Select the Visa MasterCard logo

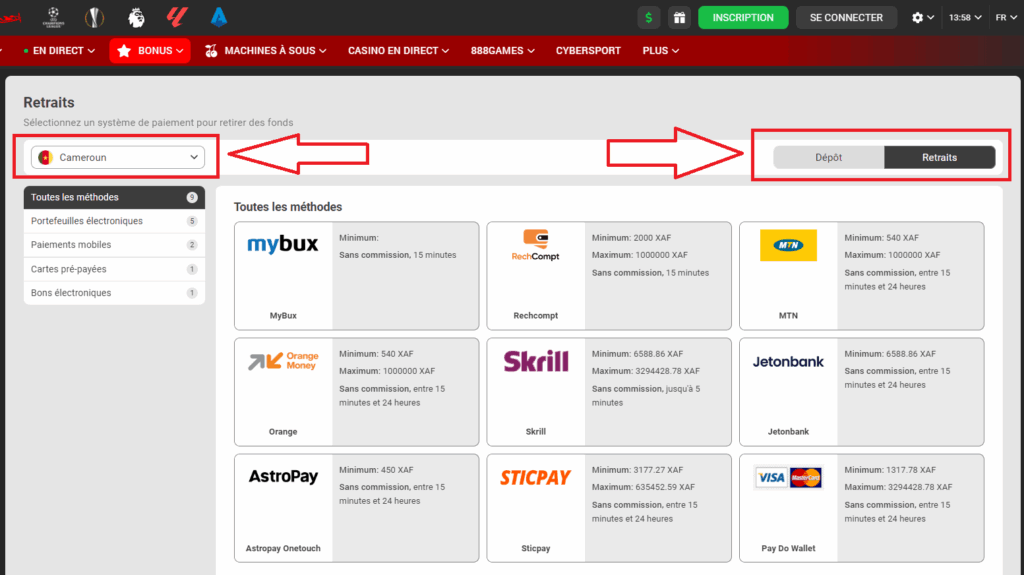point(788,478)
